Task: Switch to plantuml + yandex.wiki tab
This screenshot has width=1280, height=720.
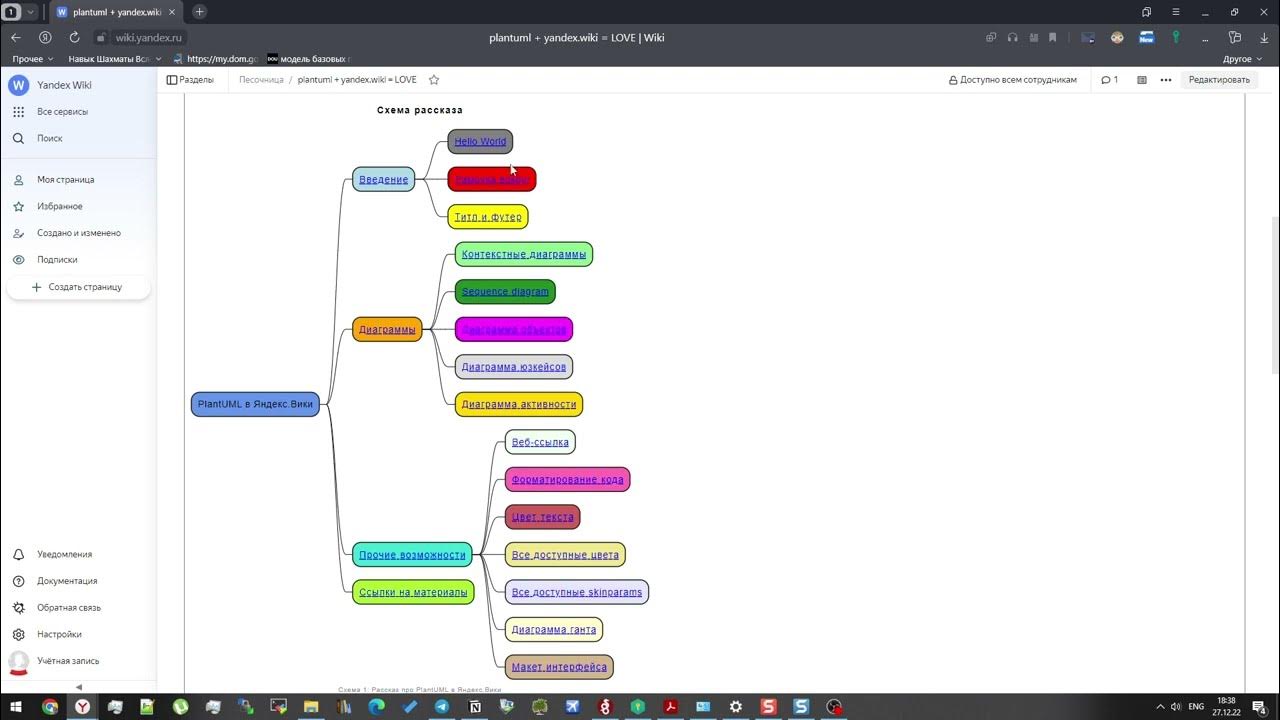Action: click(115, 12)
